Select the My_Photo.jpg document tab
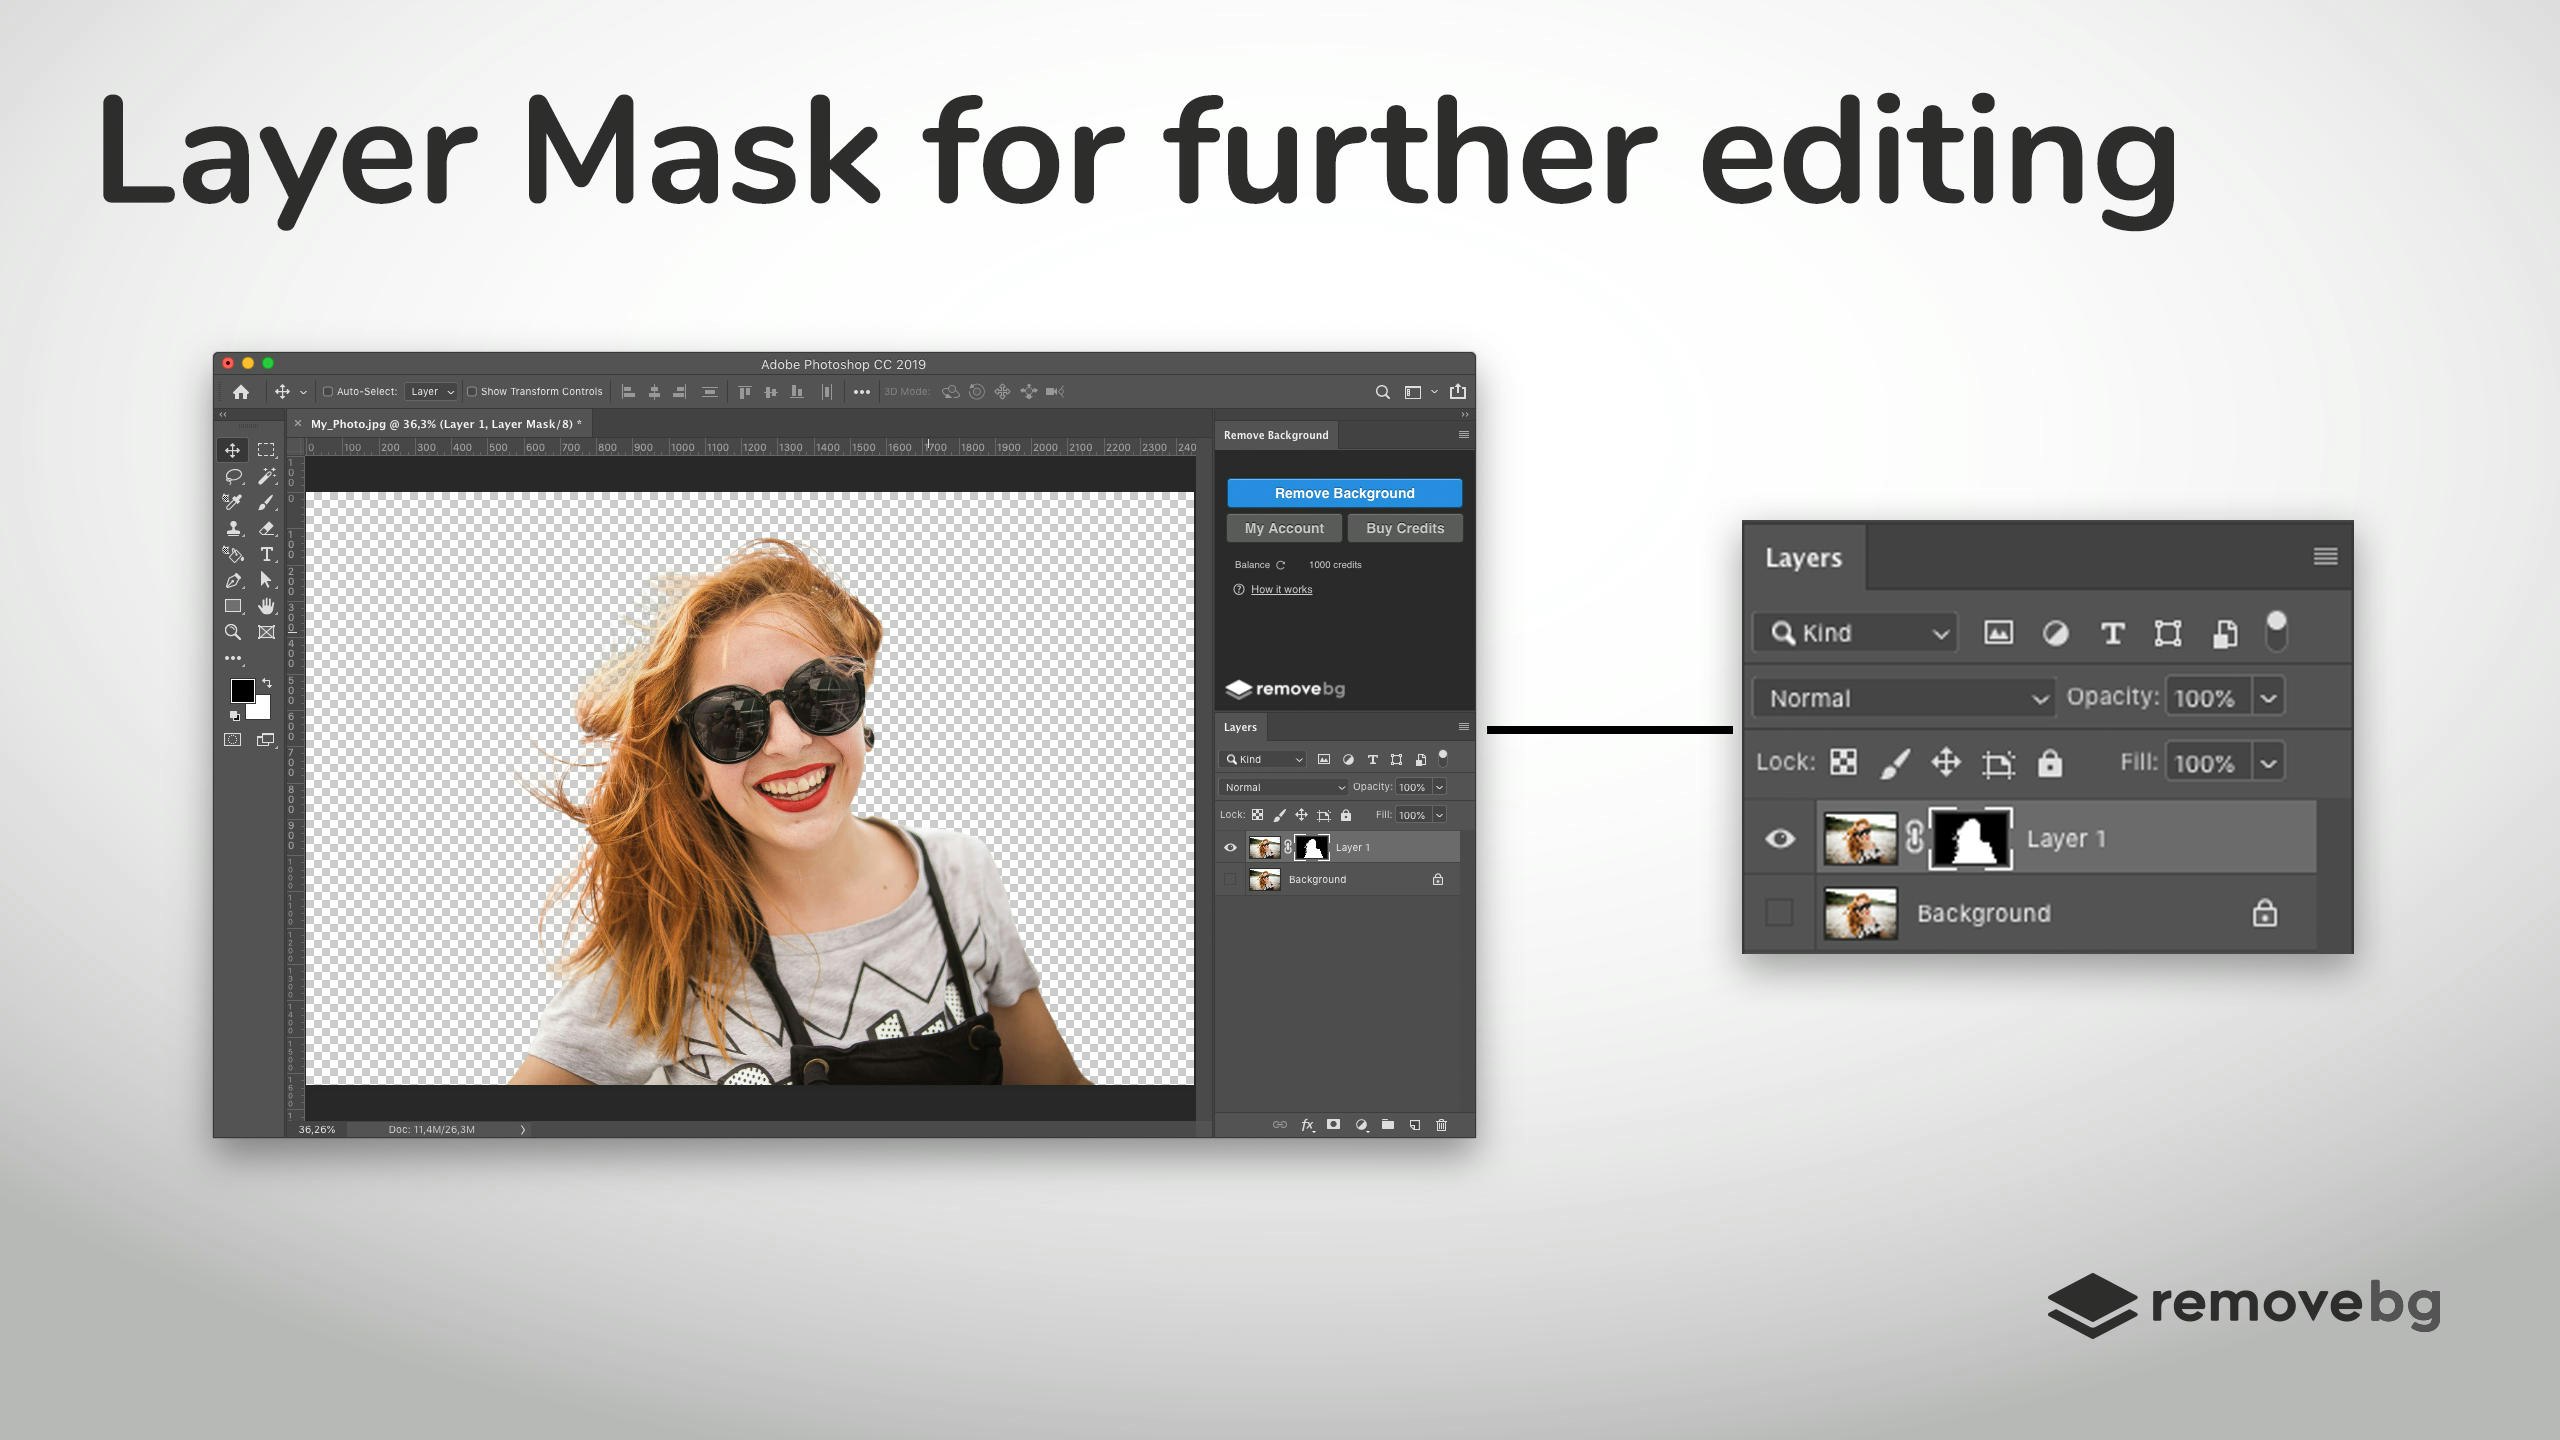The width and height of the screenshot is (2560, 1440). coord(444,424)
